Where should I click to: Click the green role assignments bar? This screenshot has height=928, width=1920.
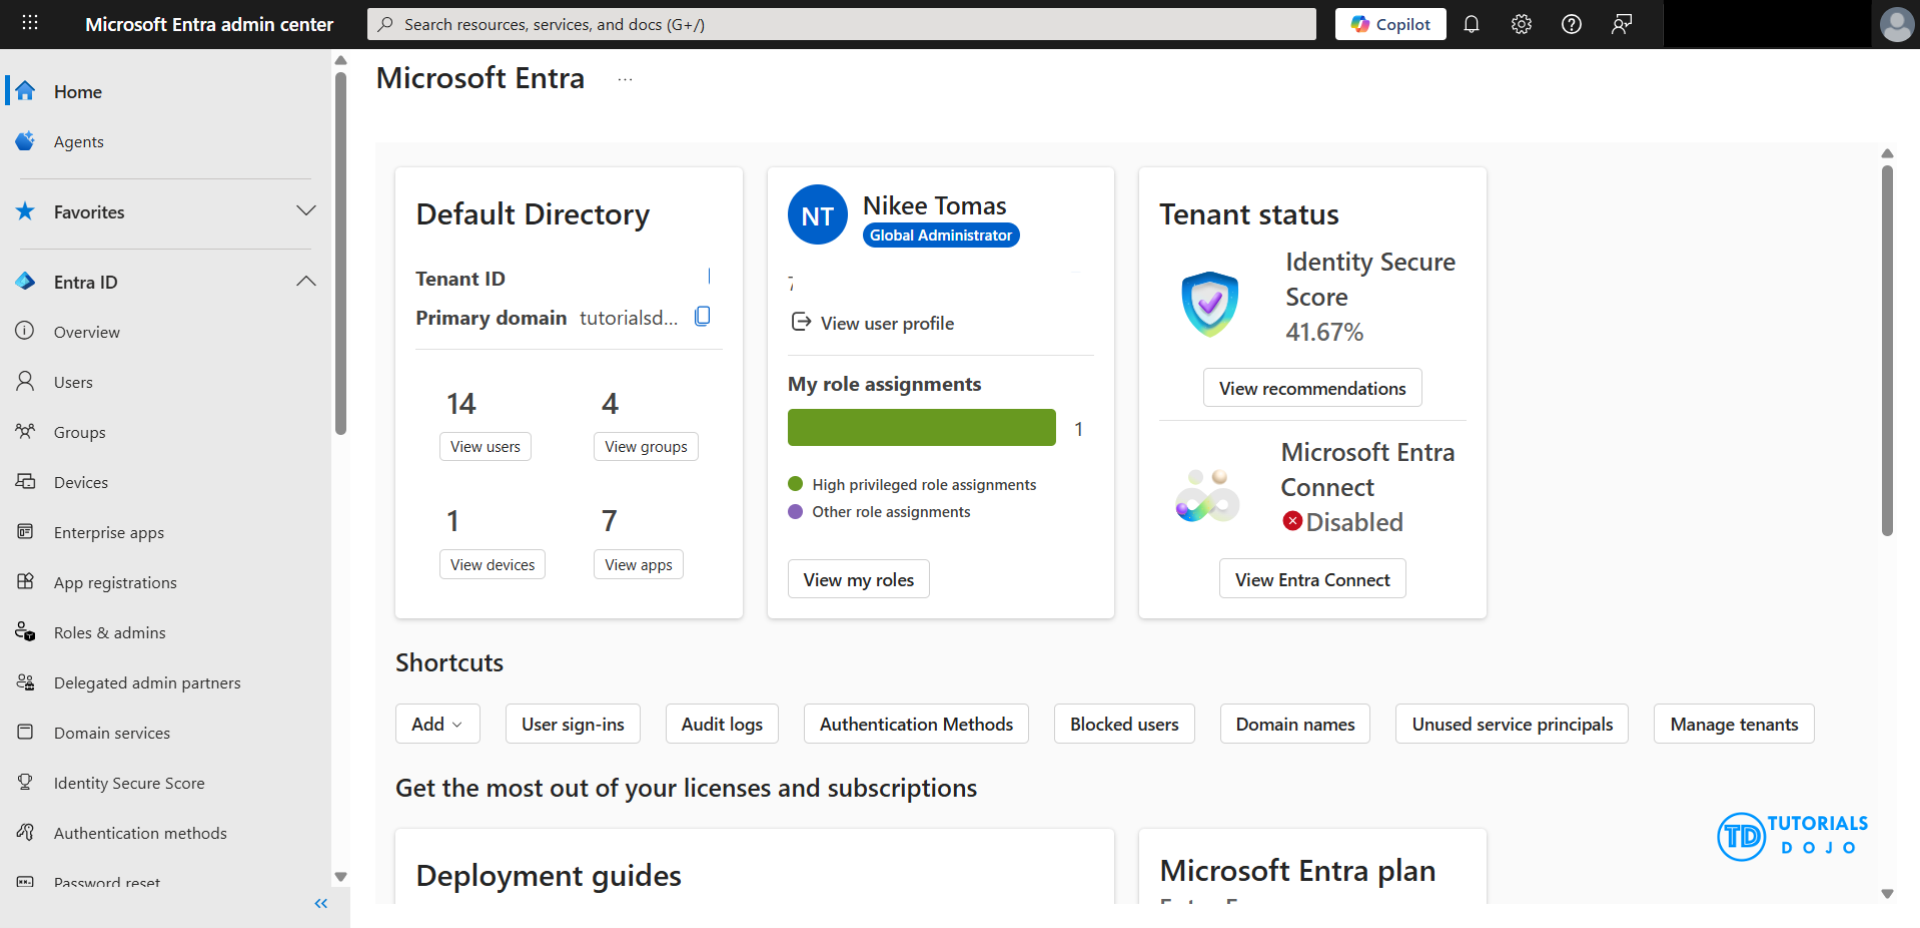921,428
